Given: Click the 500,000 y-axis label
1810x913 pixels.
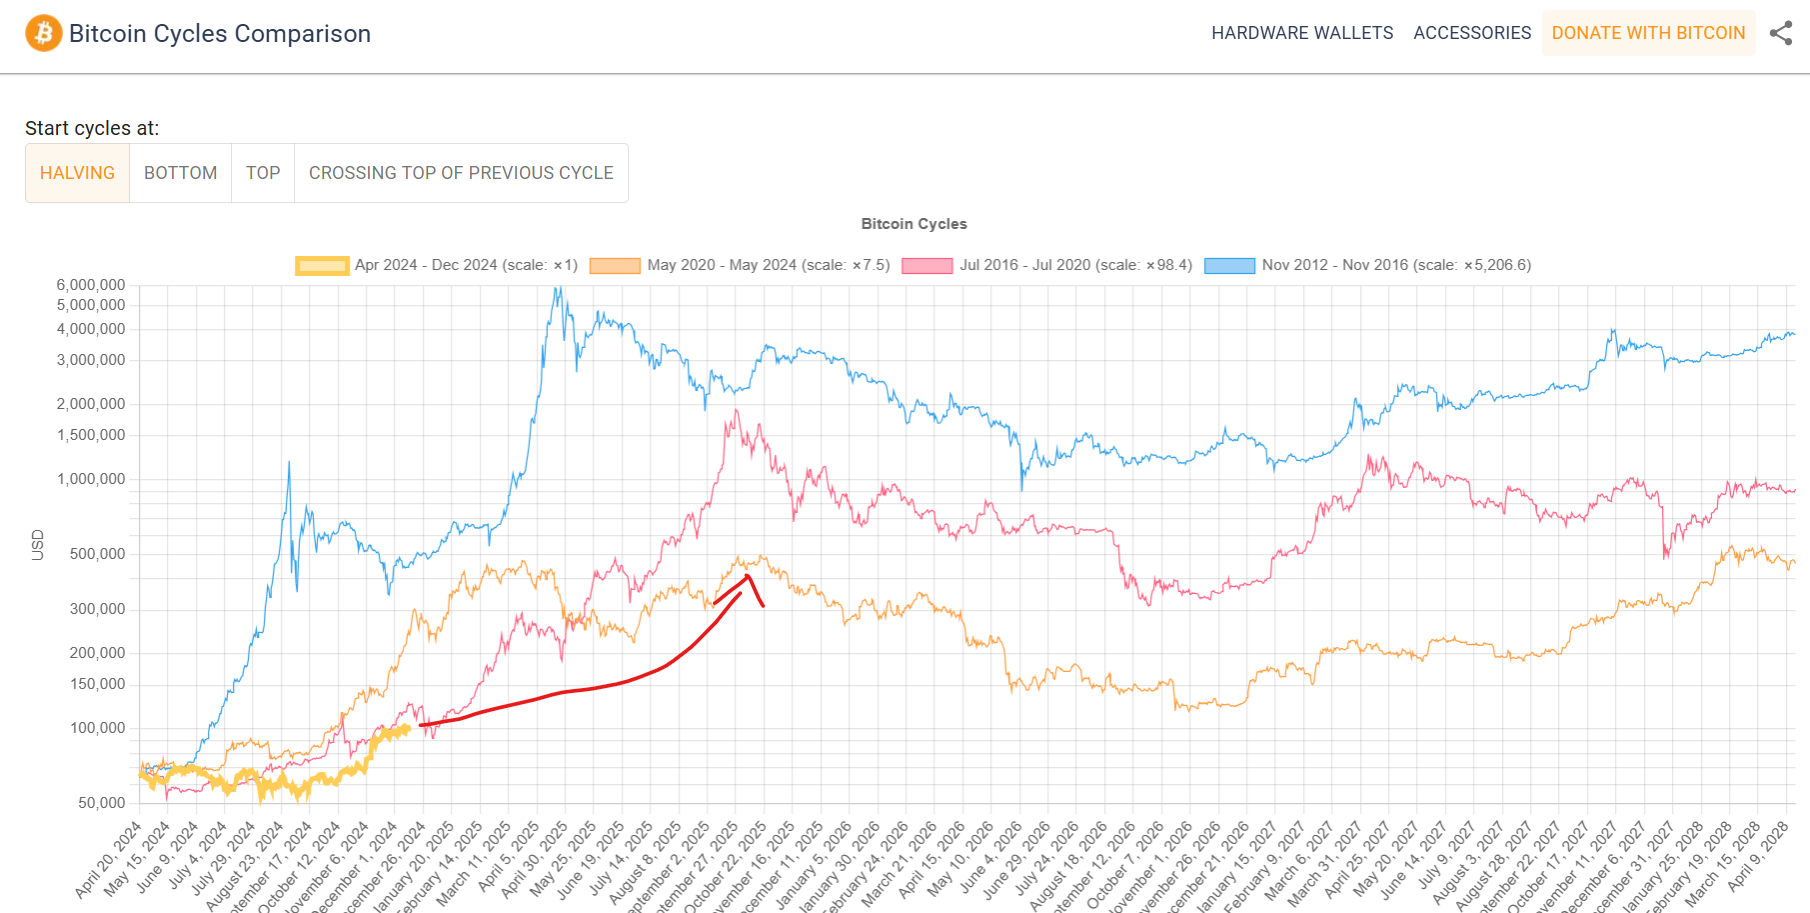Looking at the screenshot, I should tap(97, 554).
